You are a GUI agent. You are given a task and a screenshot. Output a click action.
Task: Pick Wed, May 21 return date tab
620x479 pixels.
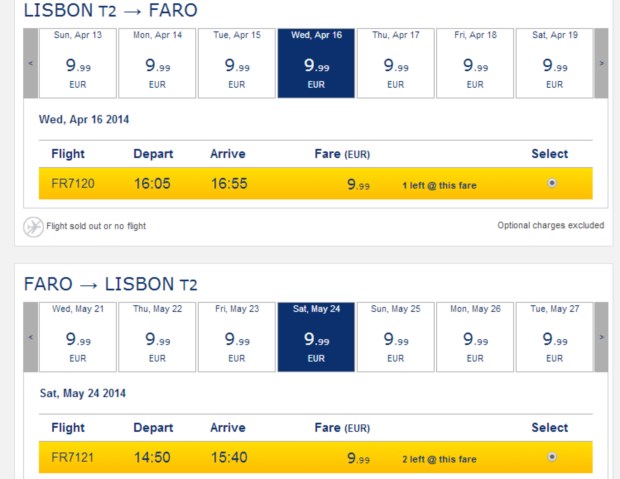coord(77,337)
